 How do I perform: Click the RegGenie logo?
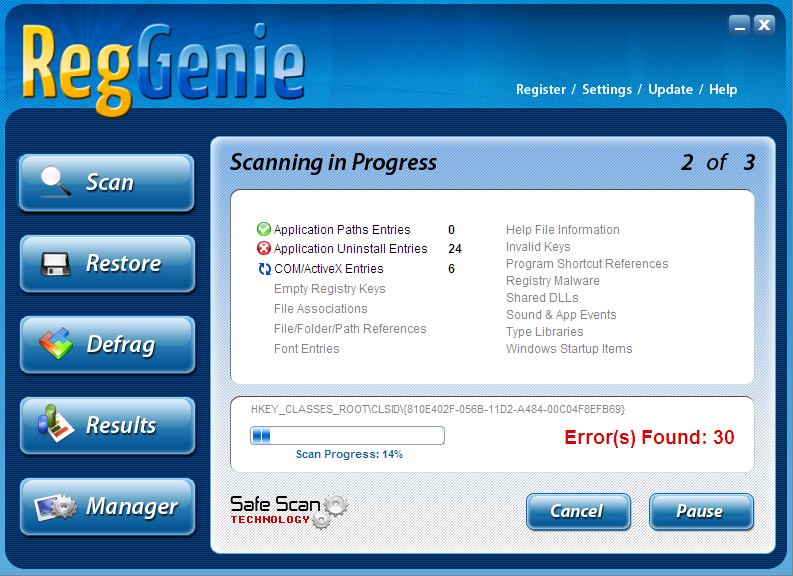pos(163,68)
